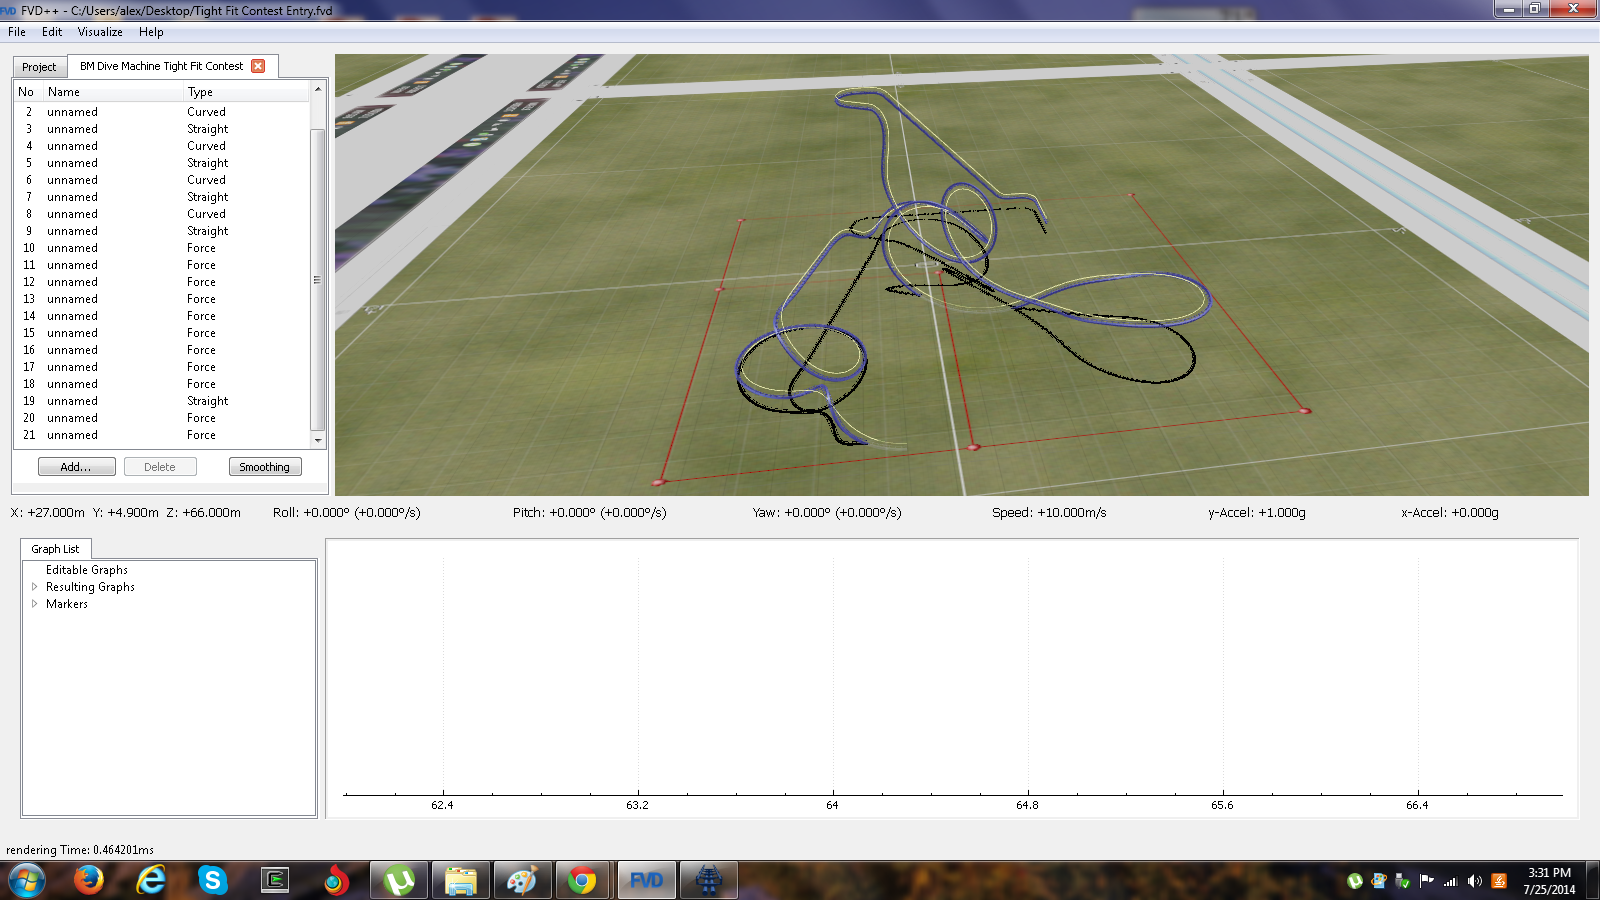Expand the Markers tree node
The image size is (1600, 900).
pos(35,604)
